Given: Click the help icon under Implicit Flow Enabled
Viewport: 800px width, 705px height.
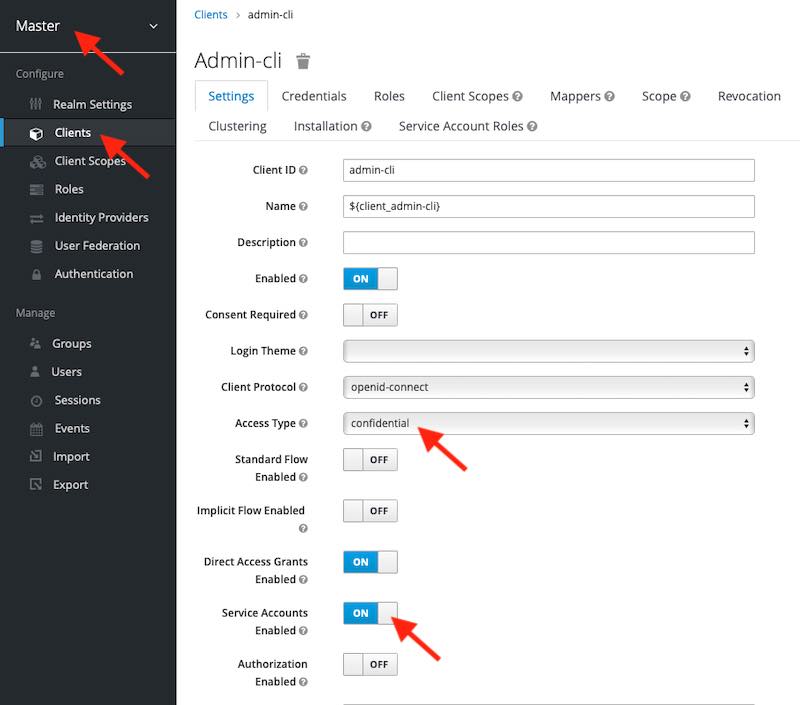Looking at the screenshot, I should tap(303, 528).
